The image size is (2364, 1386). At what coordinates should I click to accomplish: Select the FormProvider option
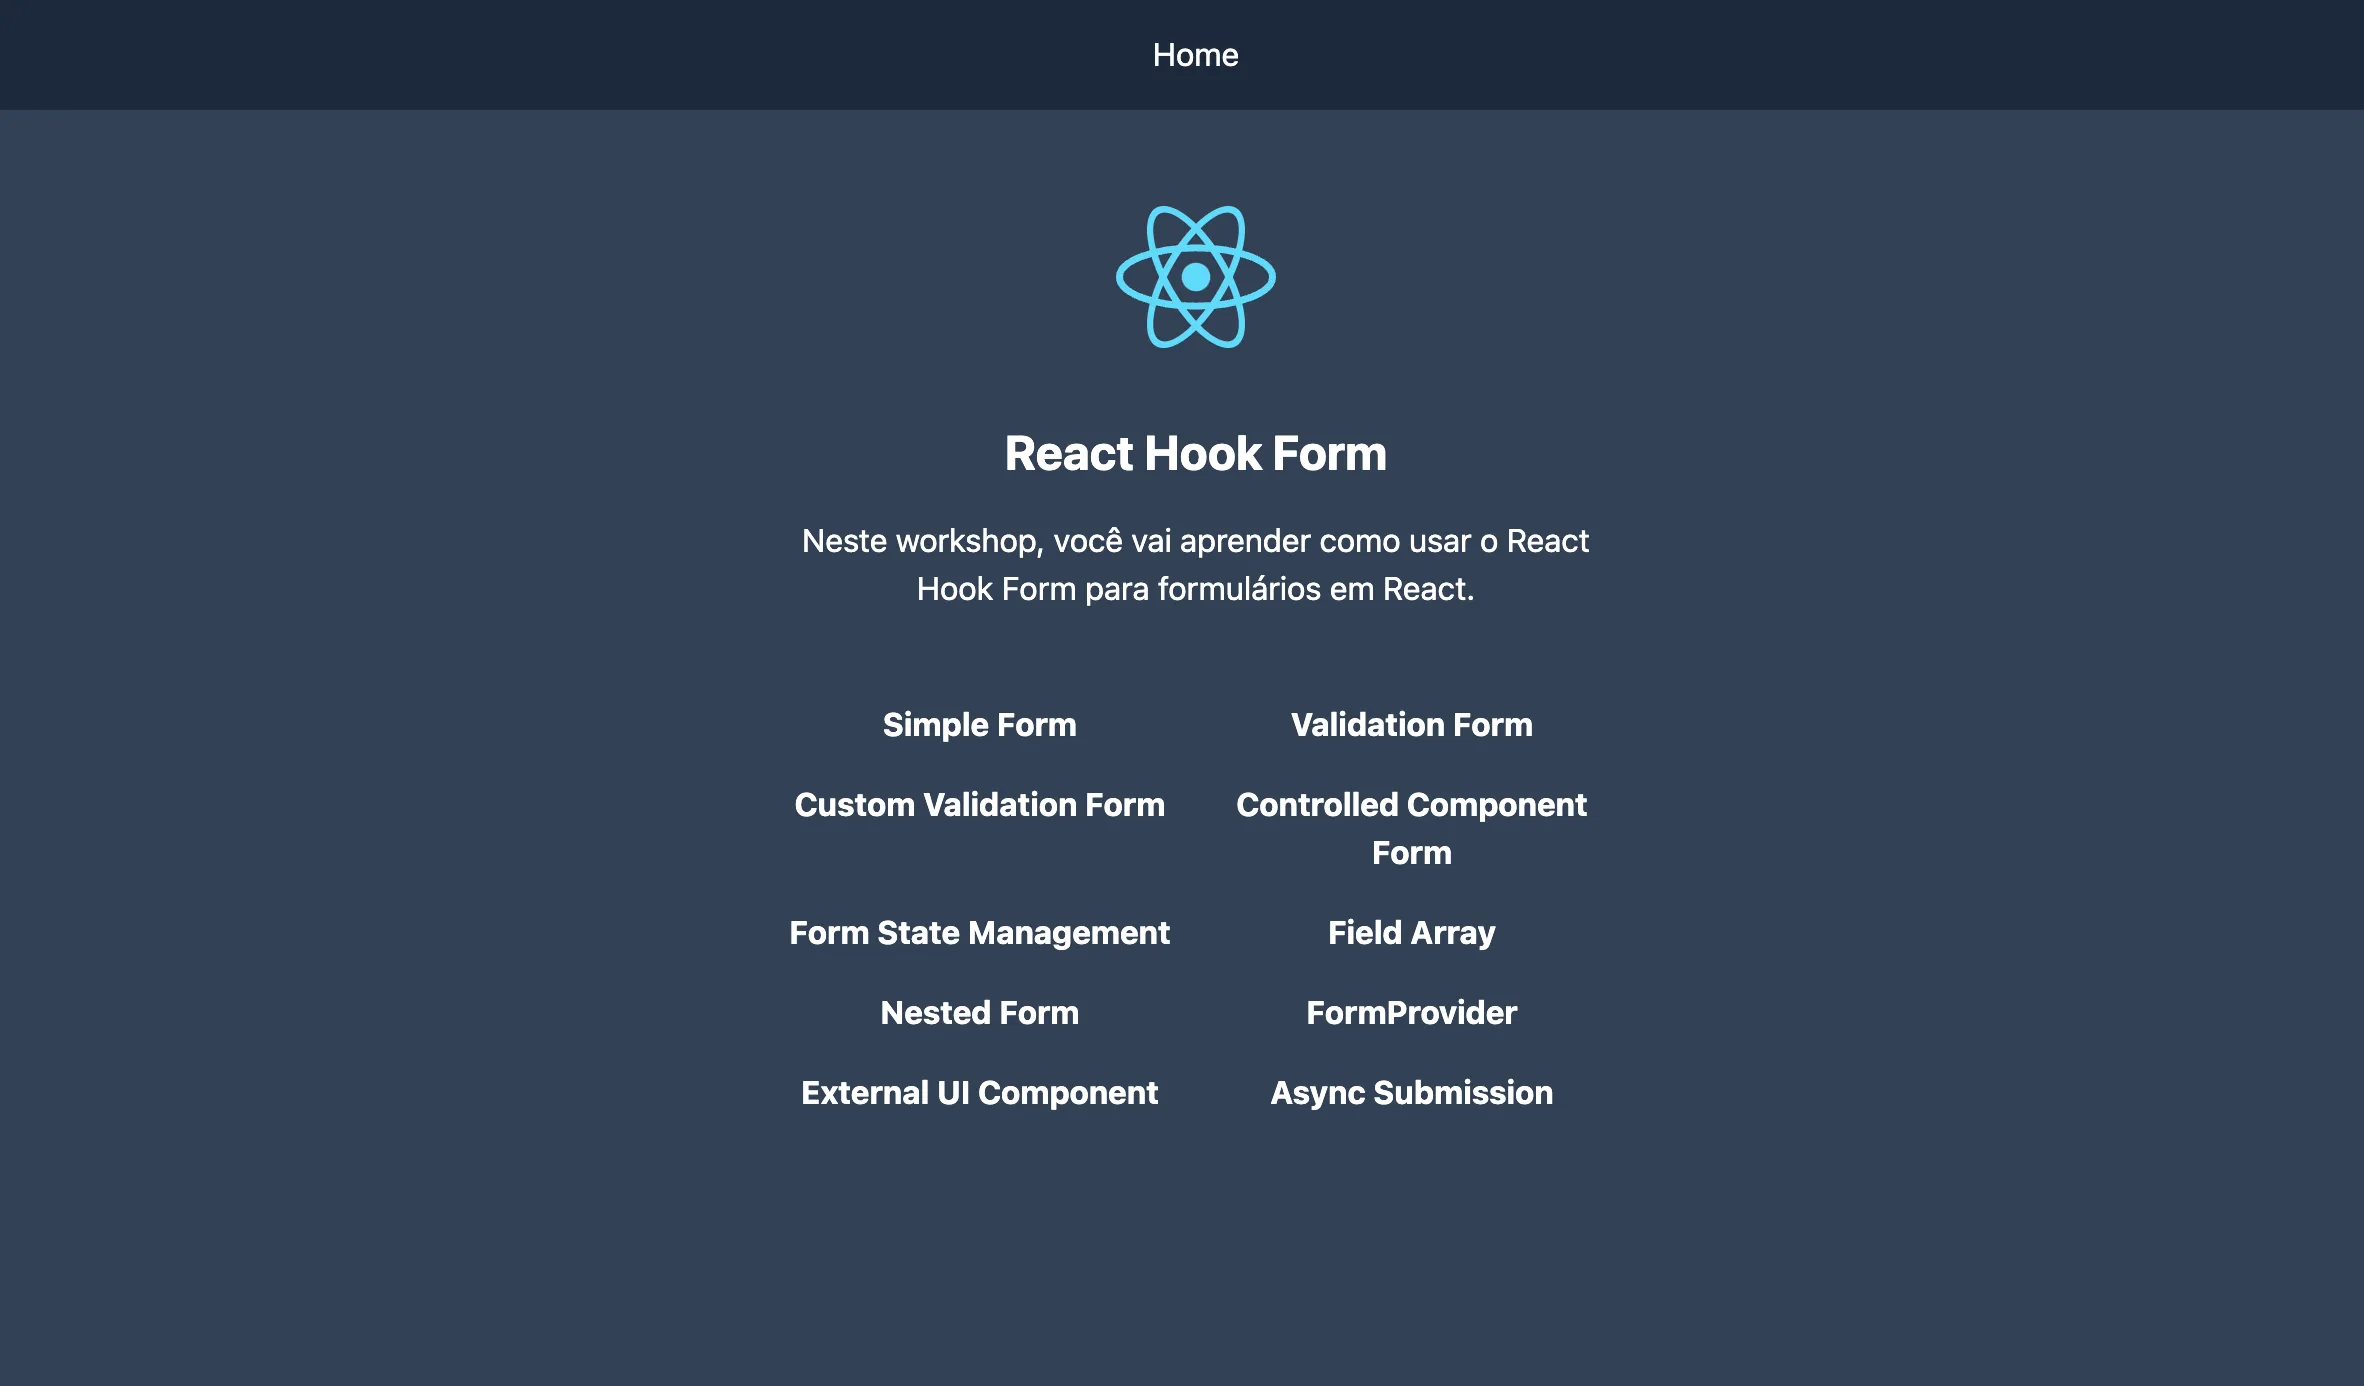pyautogui.click(x=1410, y=1011)
